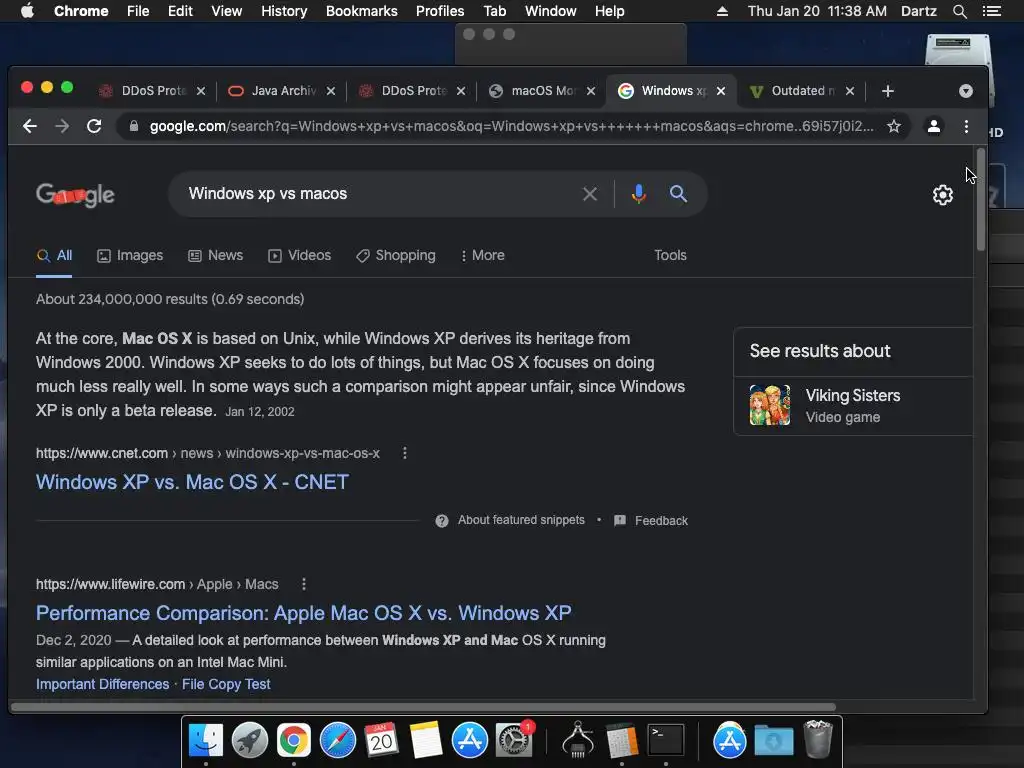
Task: Start voice search with the microphone icon
Action: coord(639,194)
